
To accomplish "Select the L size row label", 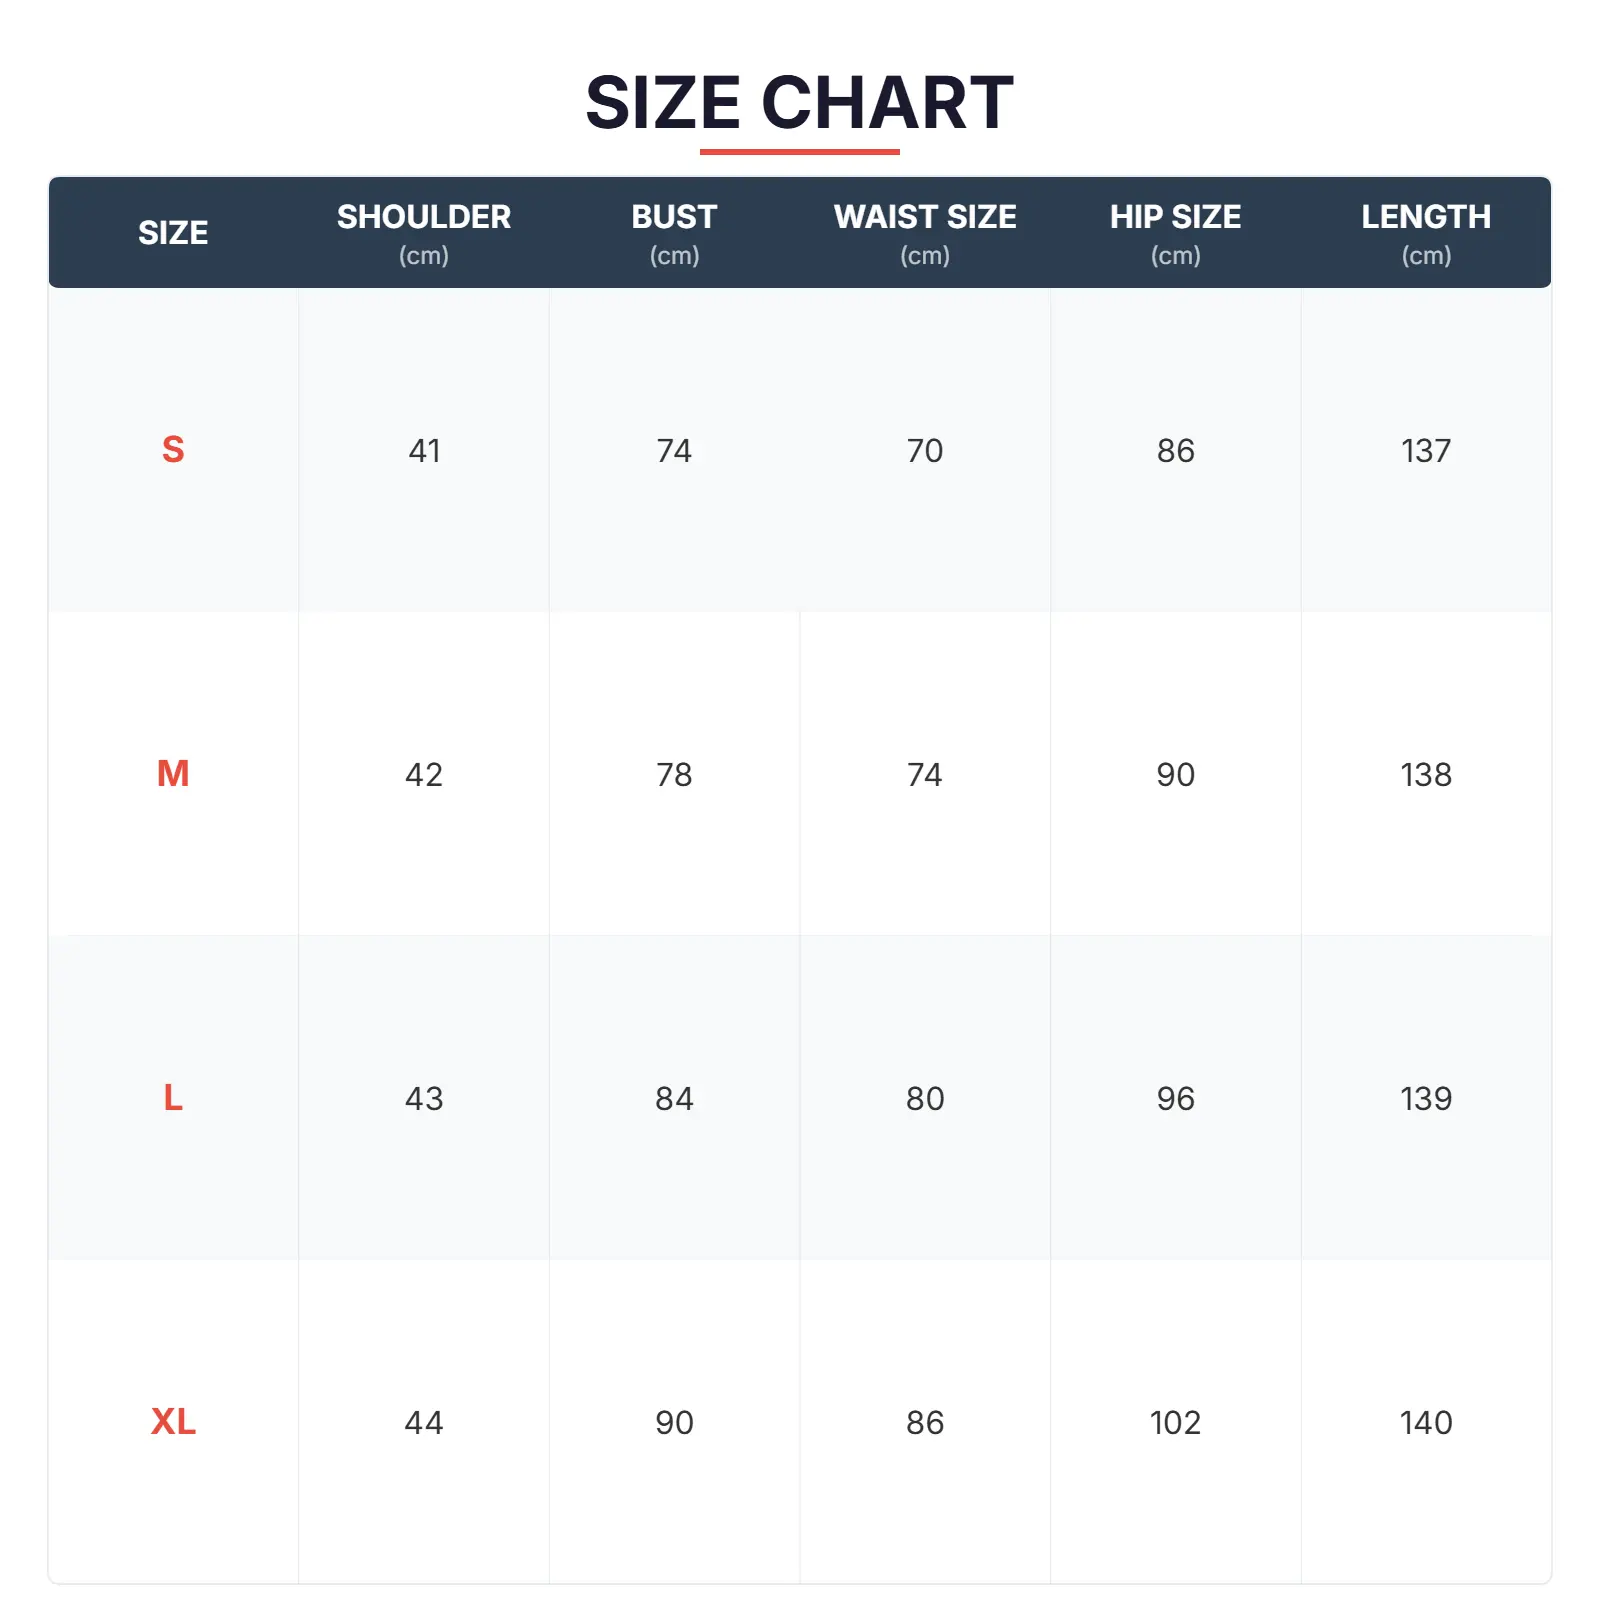I will click(173, 1098).
